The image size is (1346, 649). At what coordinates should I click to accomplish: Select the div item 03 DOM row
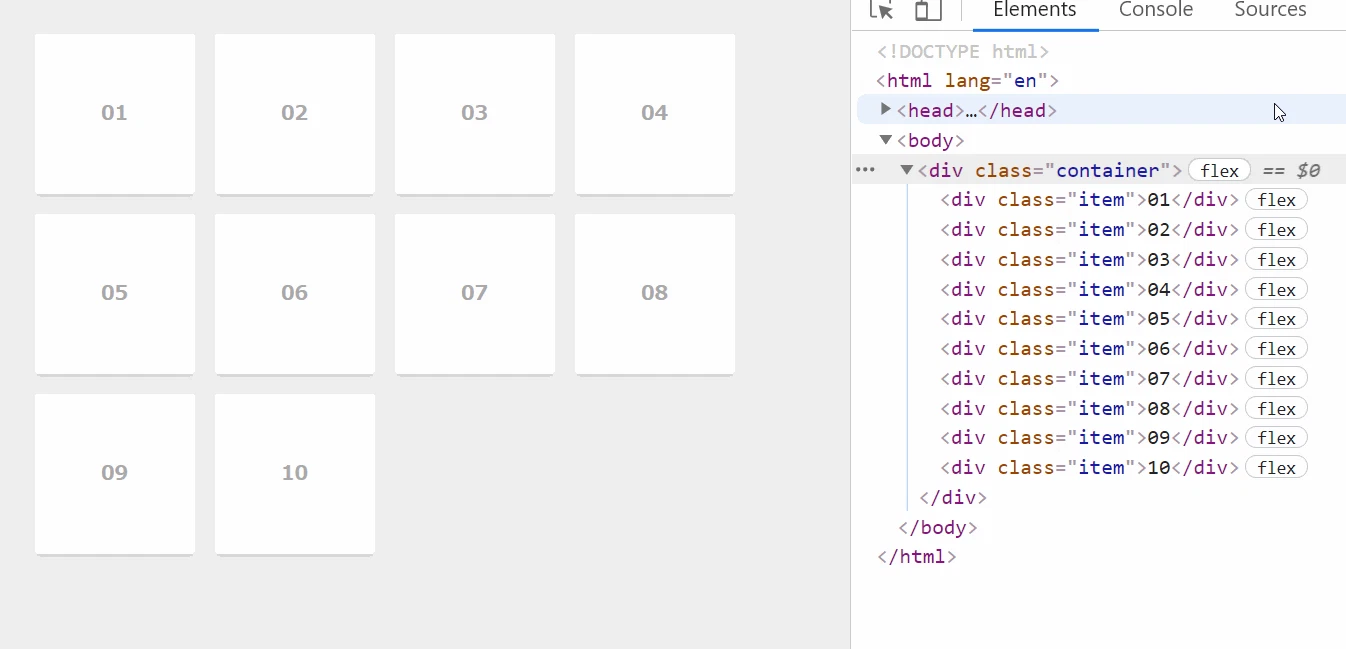(1090, 260)
